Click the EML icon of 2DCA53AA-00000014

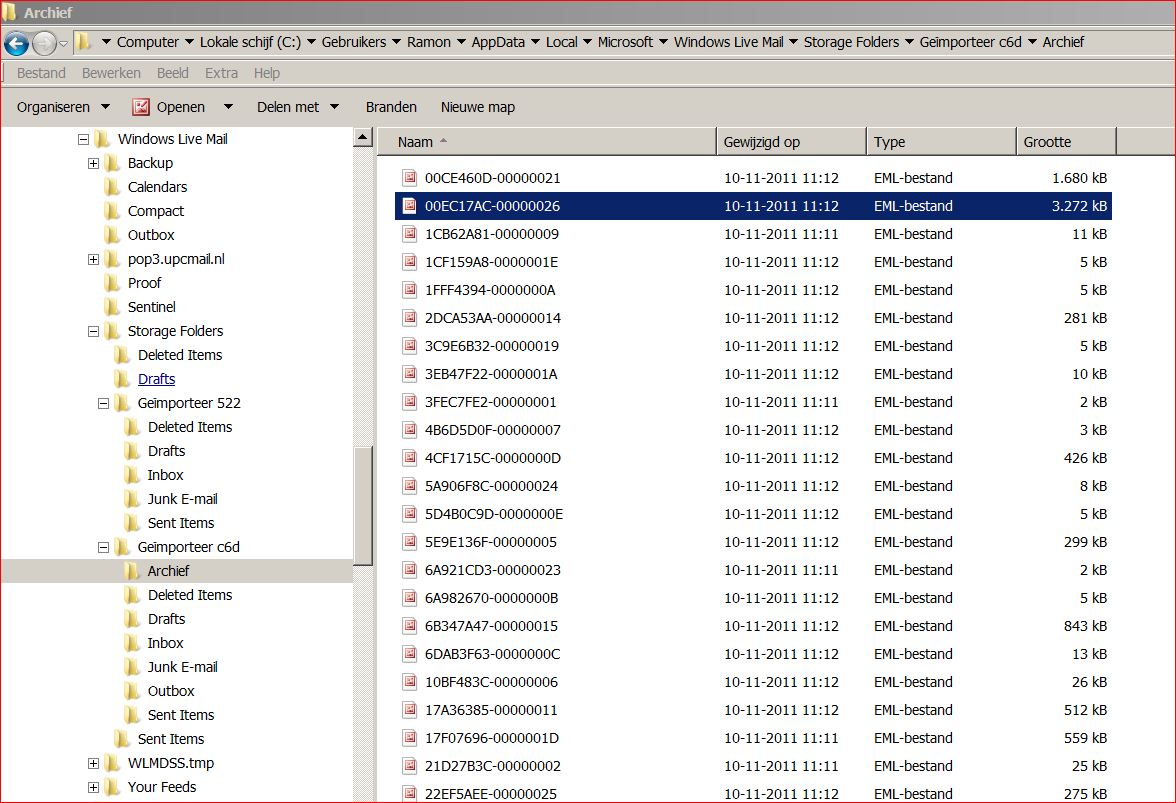410,318
